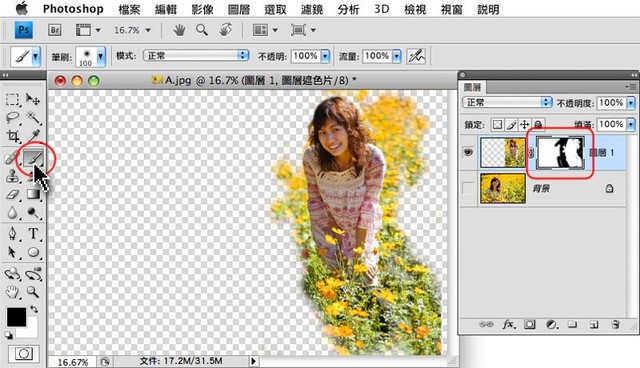Select the 3D Orbit camera tool
The width and height of the screenshot is (640, 368).
click(33, 274)
